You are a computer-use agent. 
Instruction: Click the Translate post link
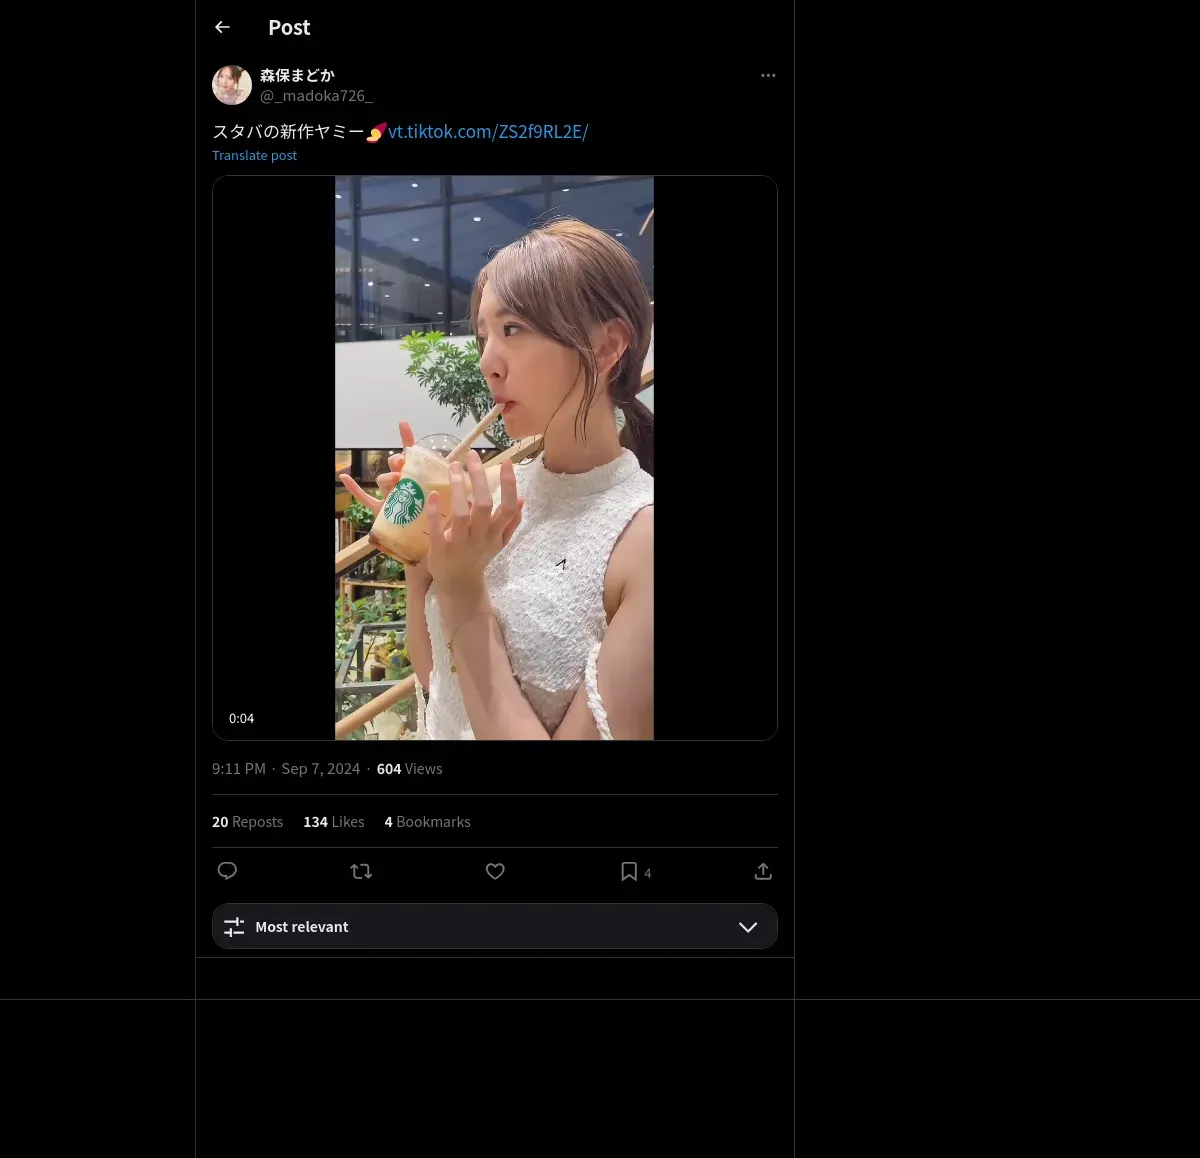254,155
